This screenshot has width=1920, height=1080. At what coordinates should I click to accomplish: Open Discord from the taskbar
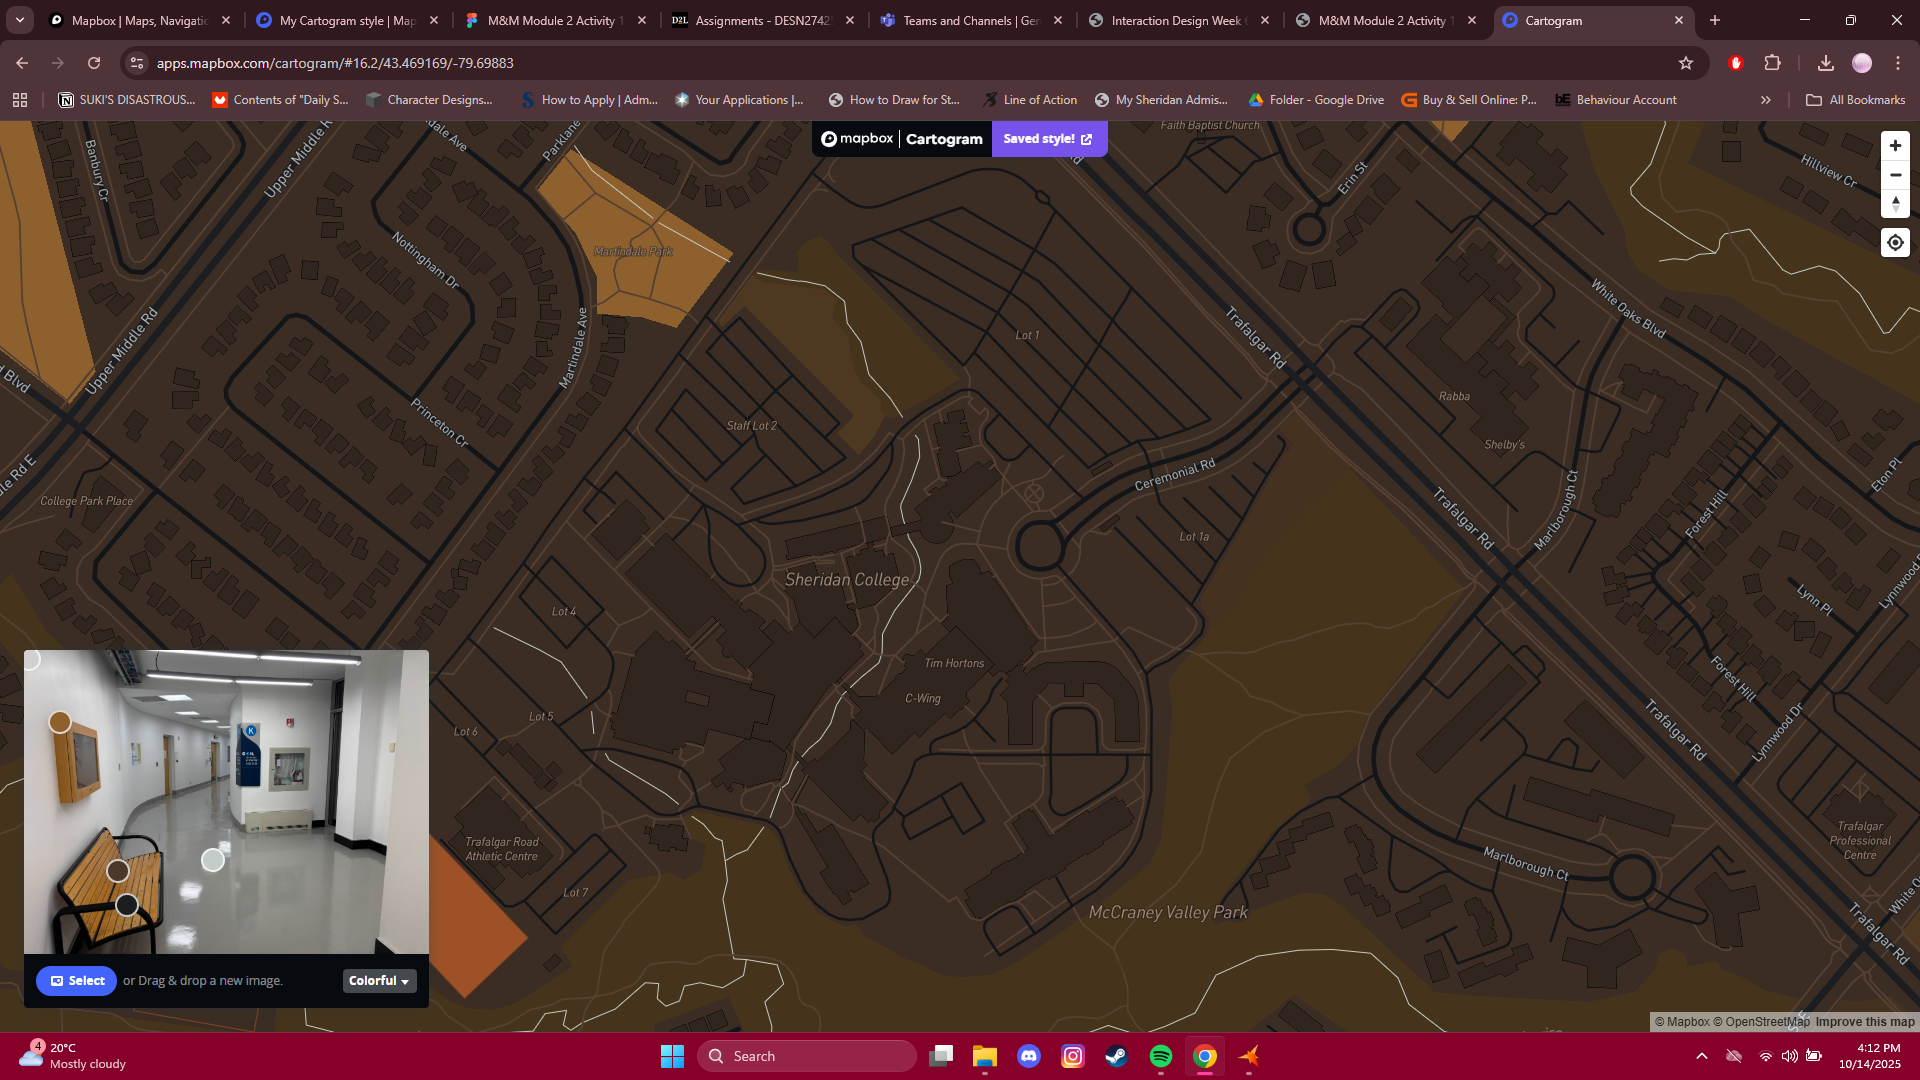(1029, 1056)
